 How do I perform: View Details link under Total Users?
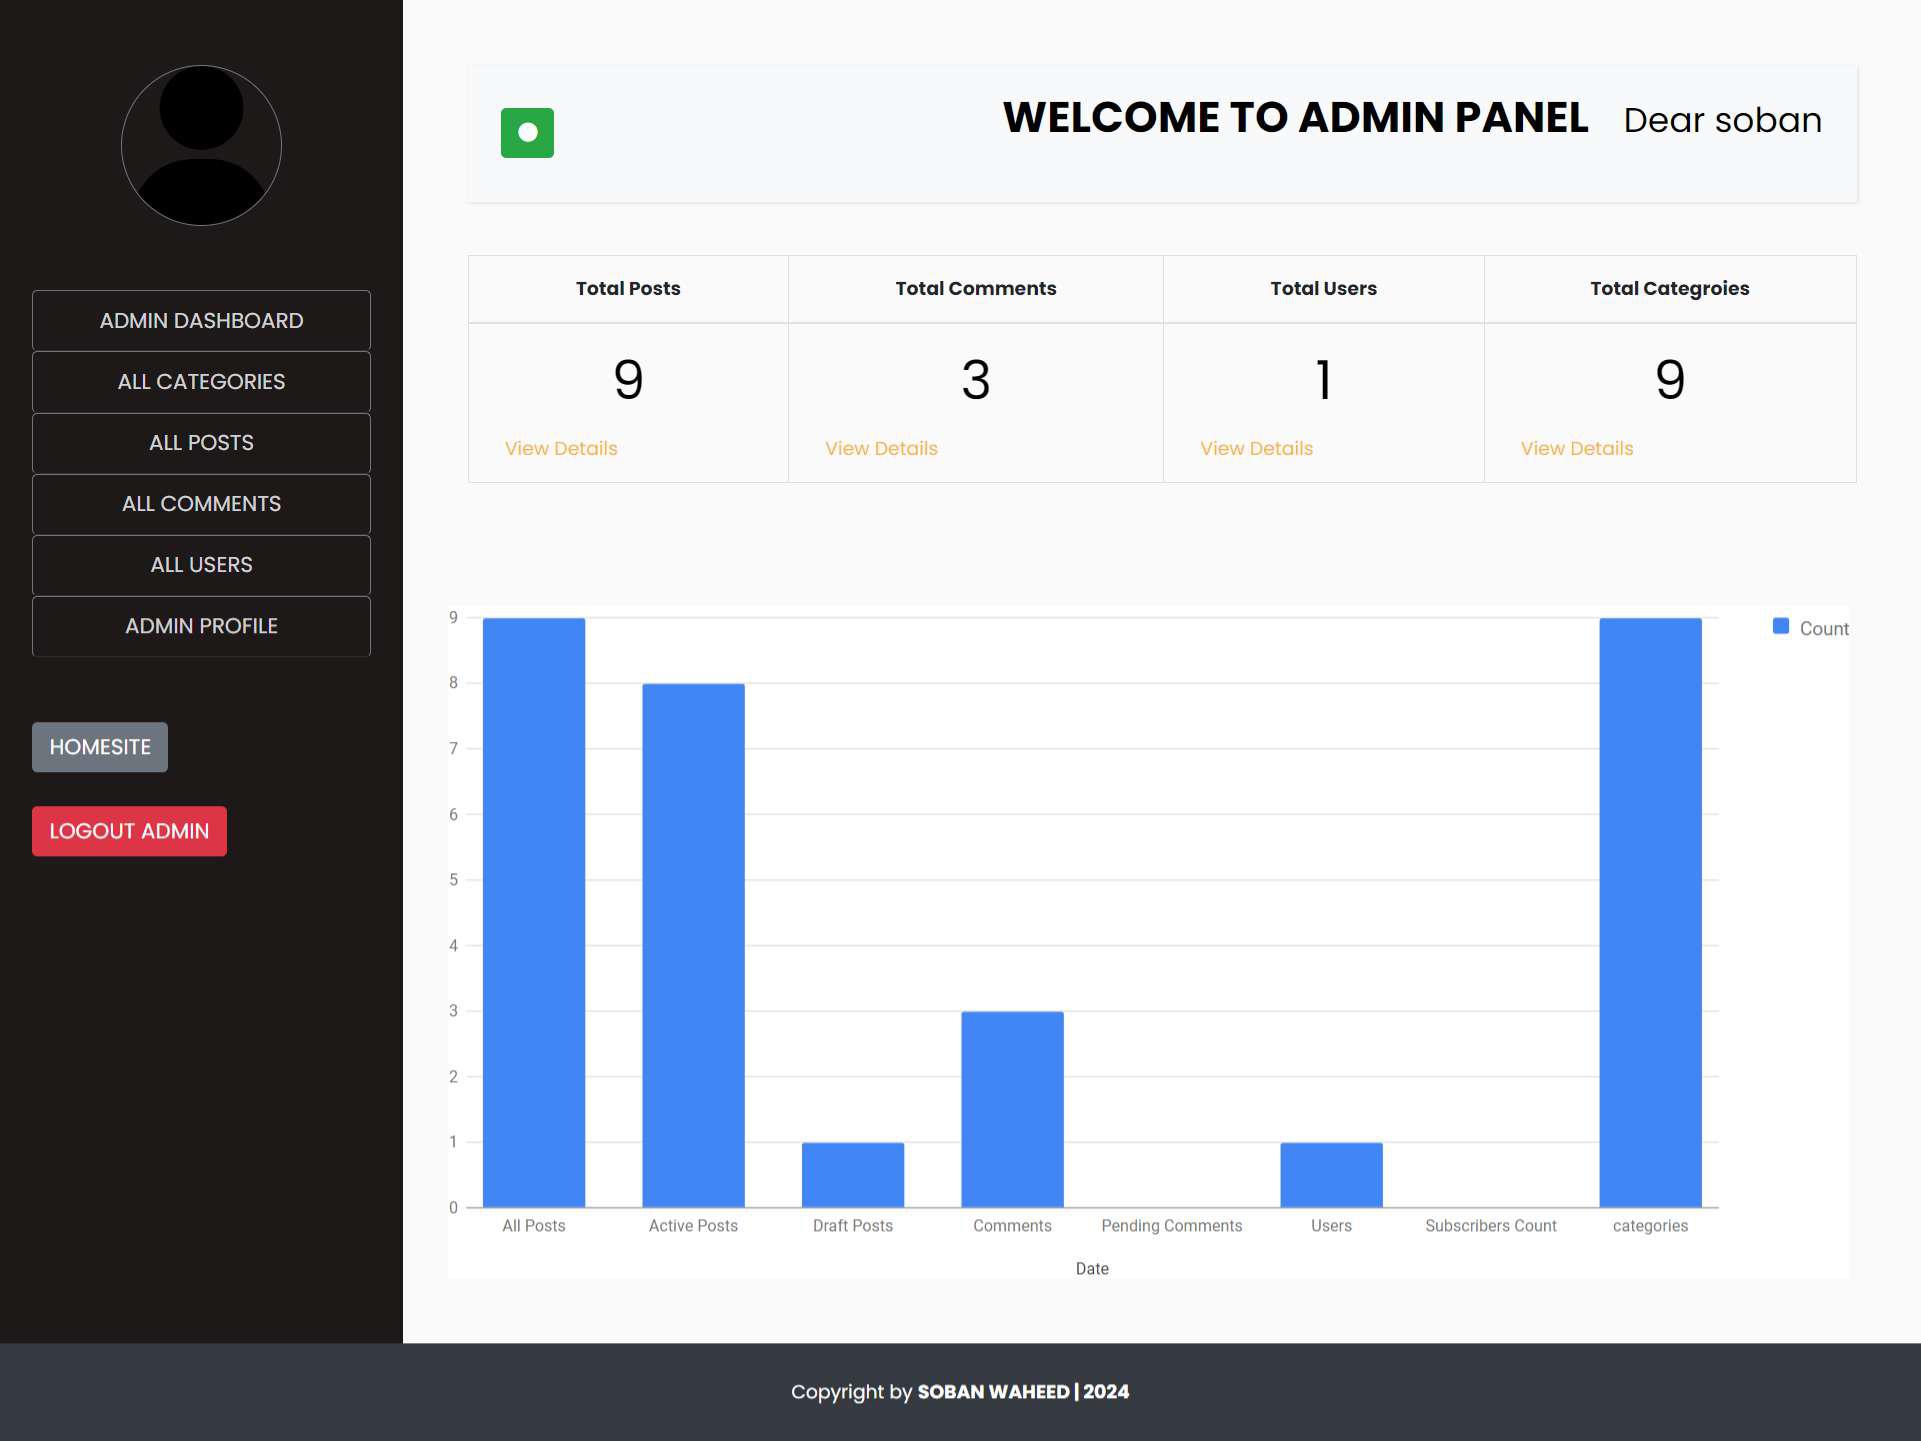pos(1256,449)
